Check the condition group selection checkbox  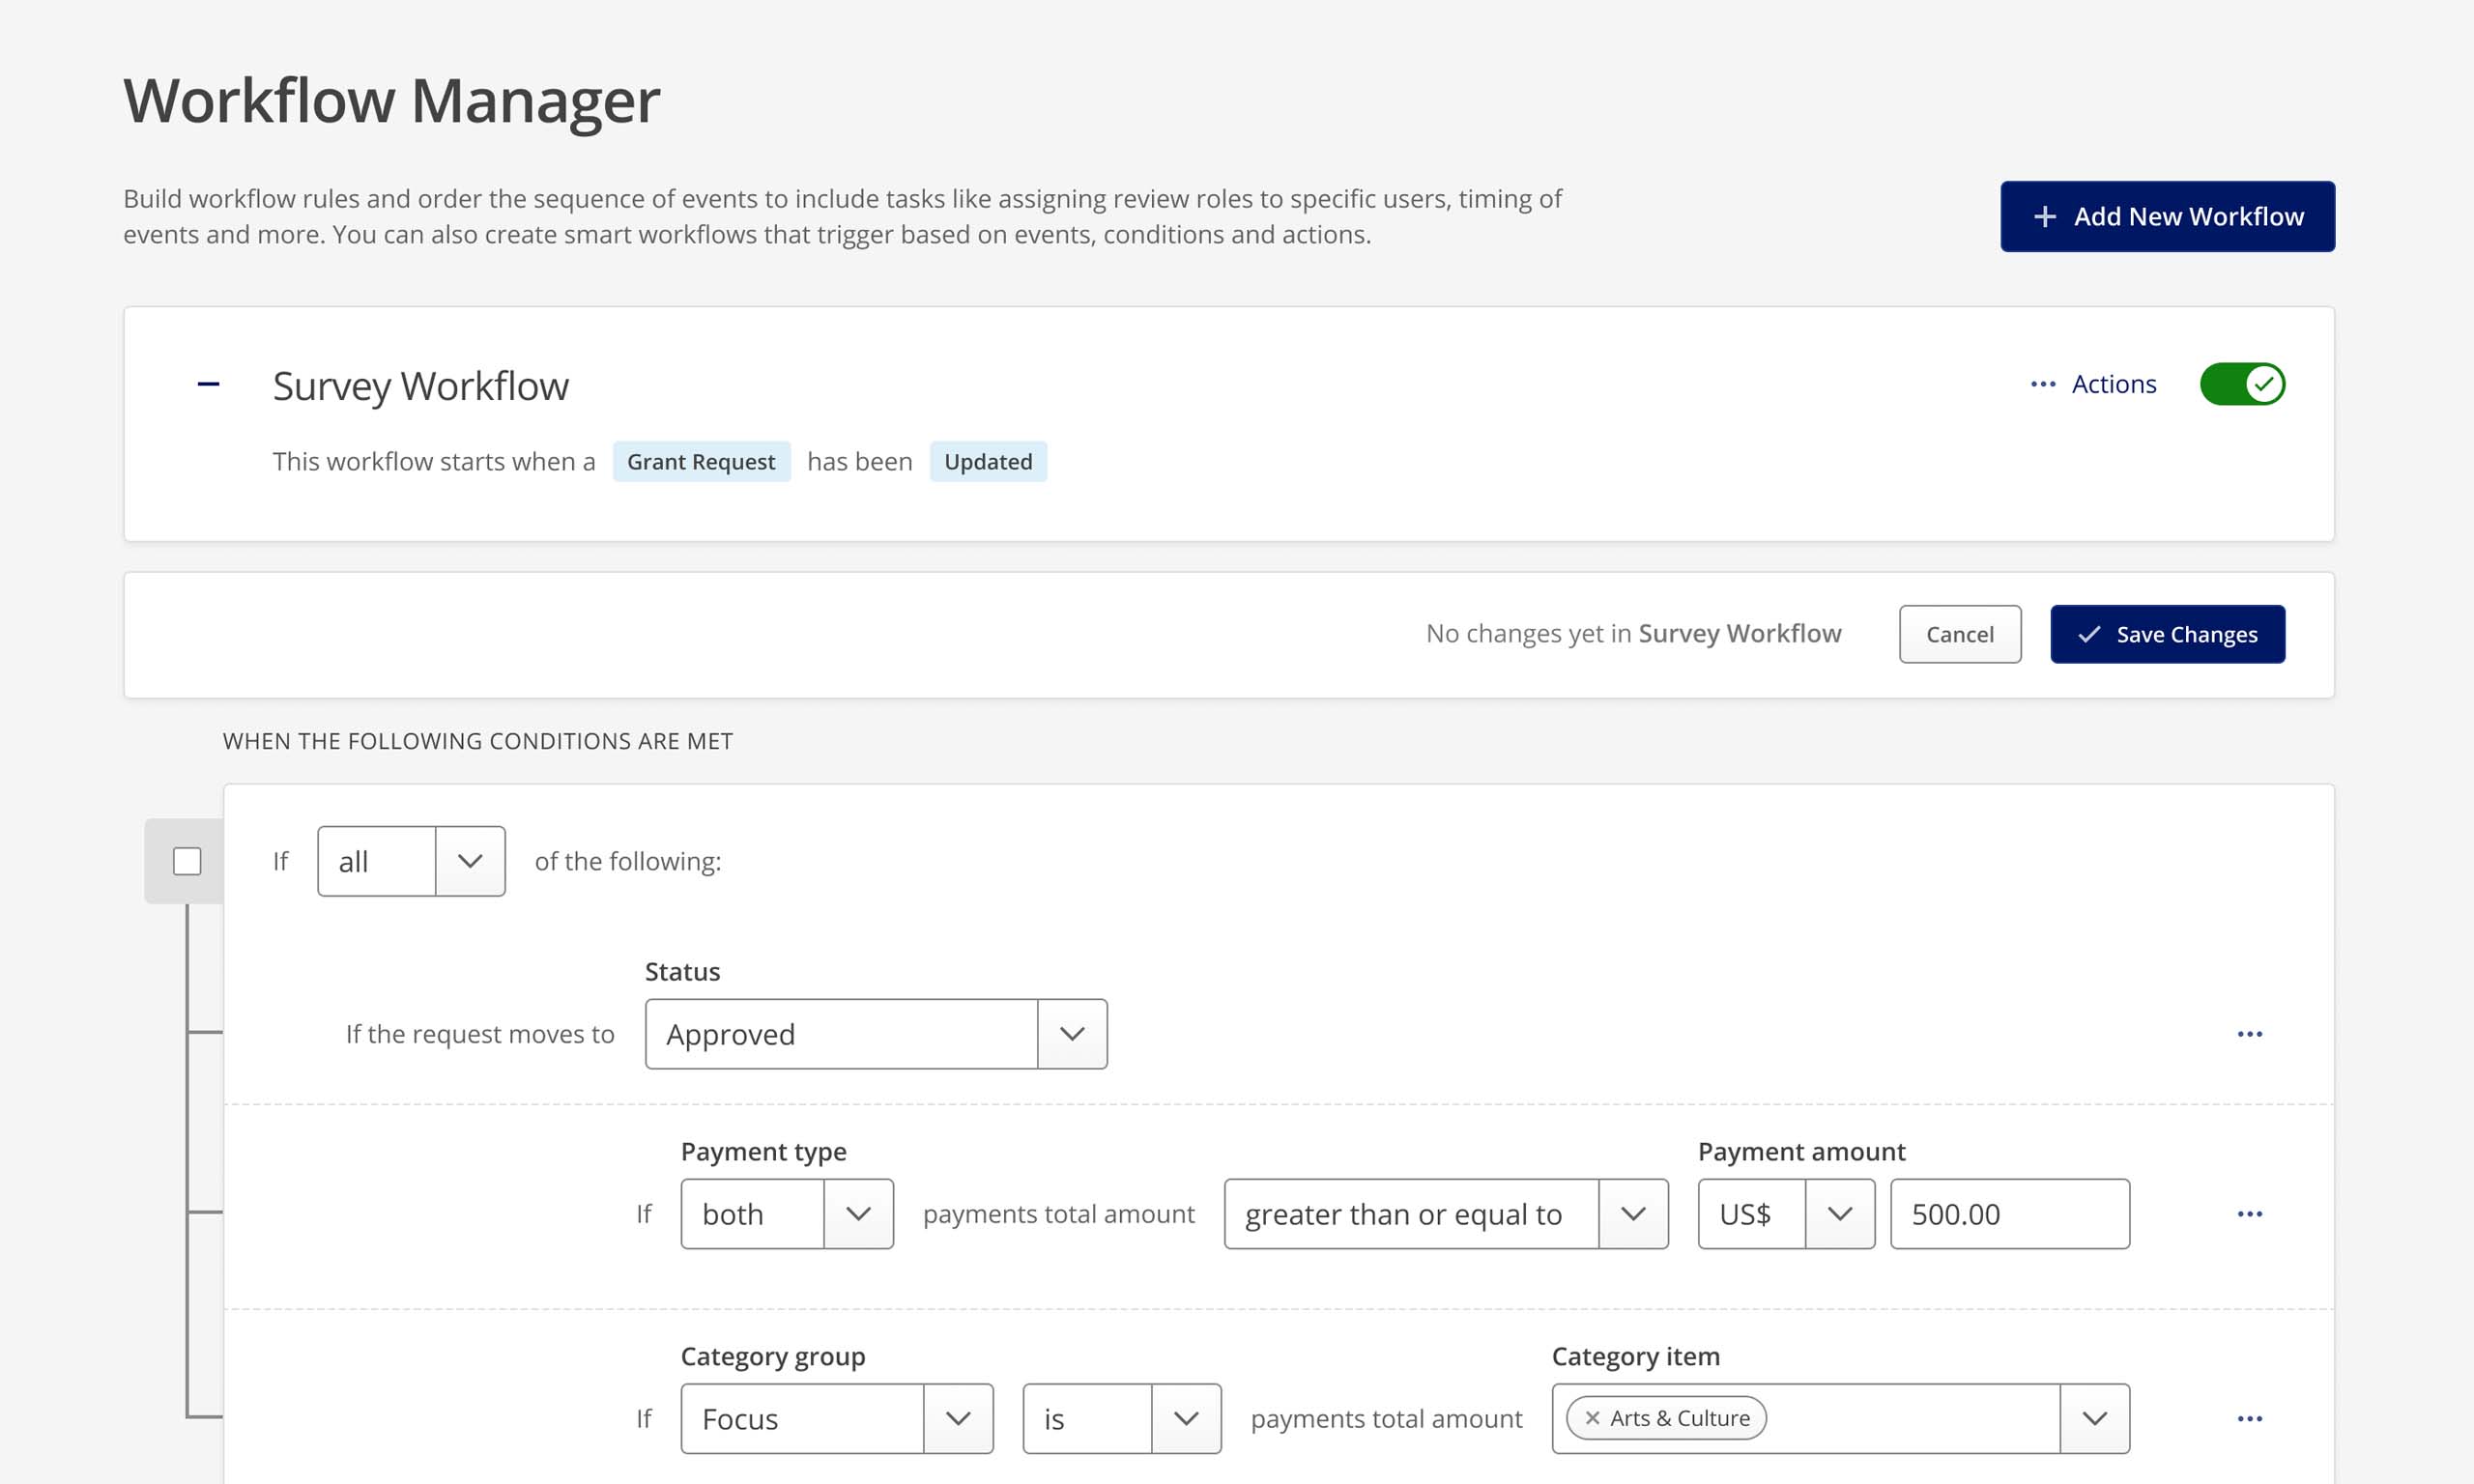pos(186,860)
